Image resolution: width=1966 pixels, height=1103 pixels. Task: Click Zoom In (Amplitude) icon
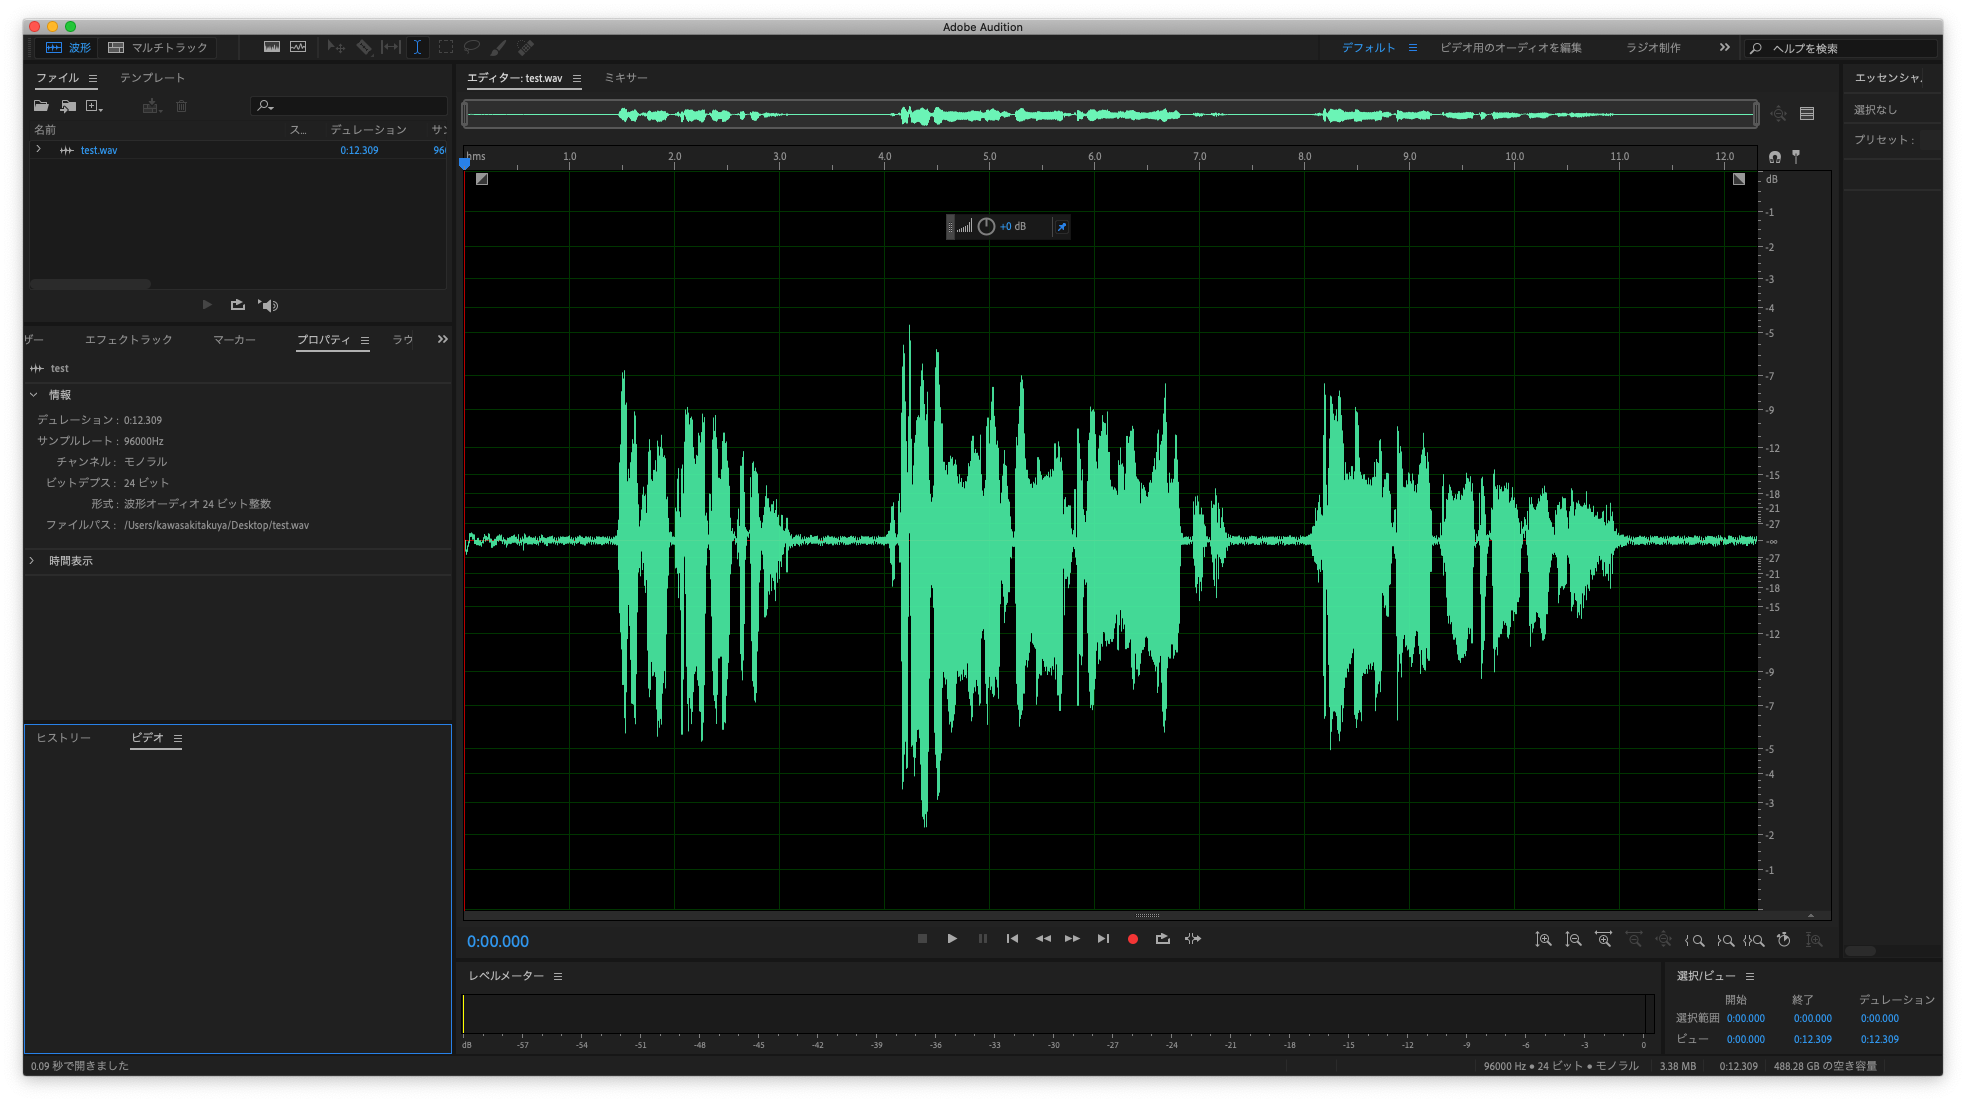pos(1543,940)
